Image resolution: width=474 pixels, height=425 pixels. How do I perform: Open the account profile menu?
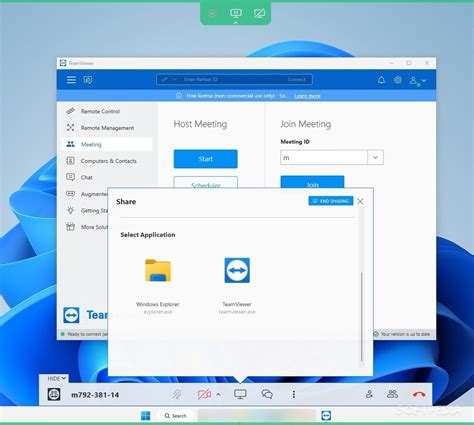tap(418, 80)
